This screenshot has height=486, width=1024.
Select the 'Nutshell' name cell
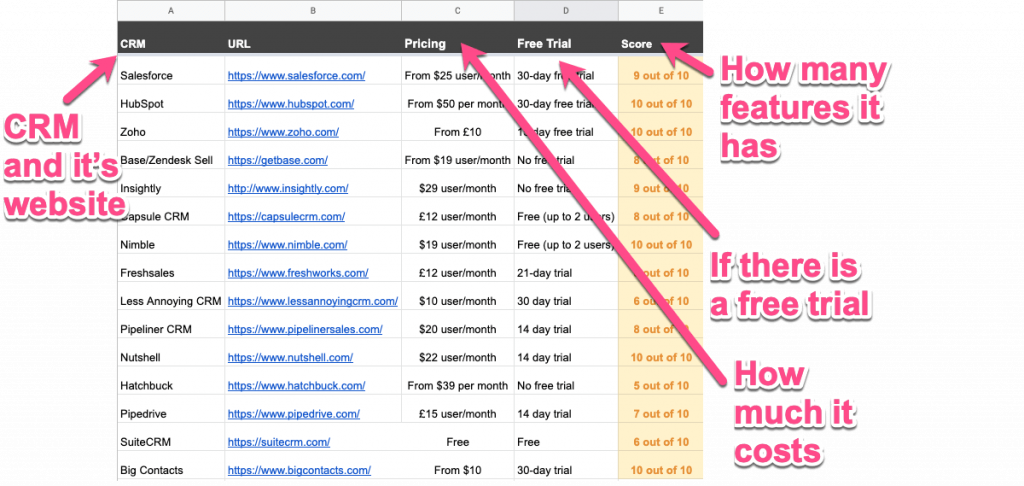point(171,352)
